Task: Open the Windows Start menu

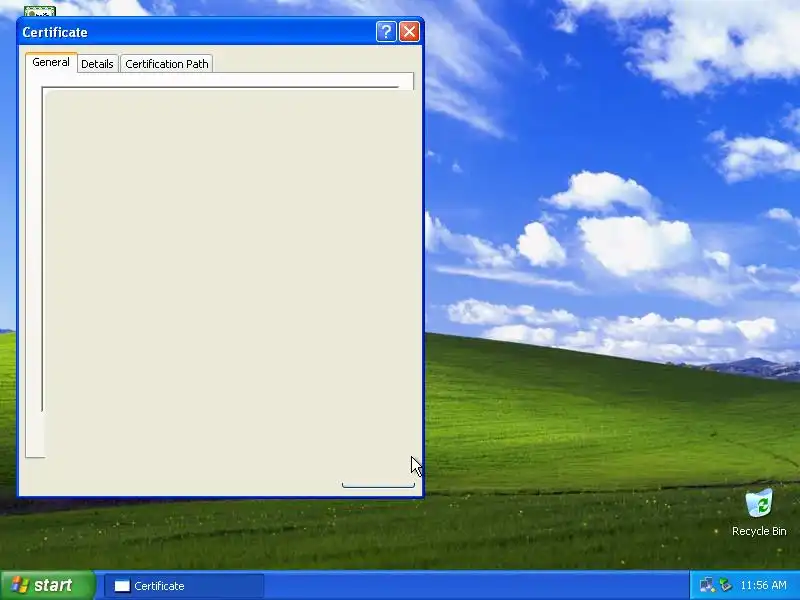Action: (x=47, y=585)
